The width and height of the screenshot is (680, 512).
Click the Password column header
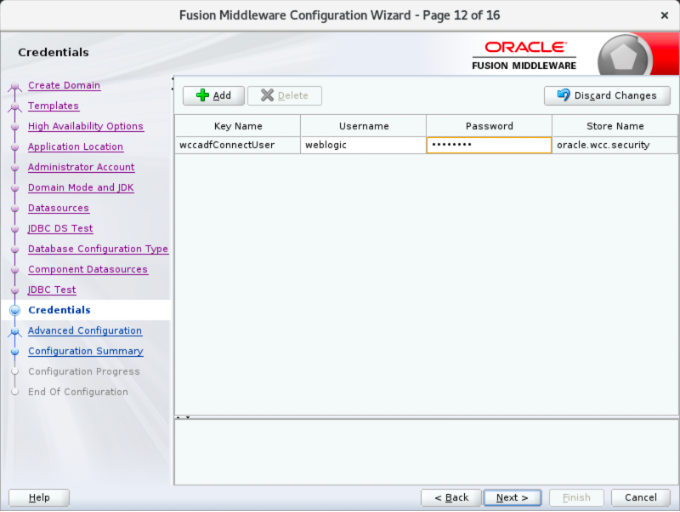[x=489, y=126]
